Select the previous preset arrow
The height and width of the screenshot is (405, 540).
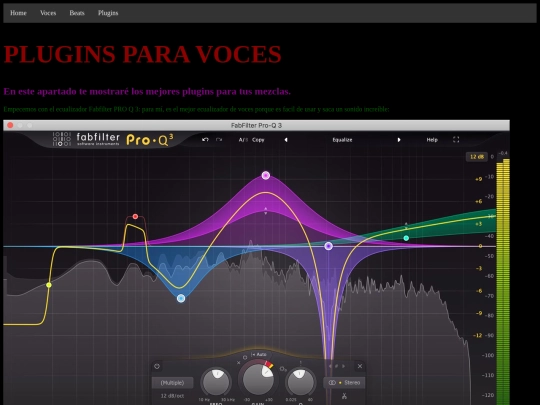286,140
